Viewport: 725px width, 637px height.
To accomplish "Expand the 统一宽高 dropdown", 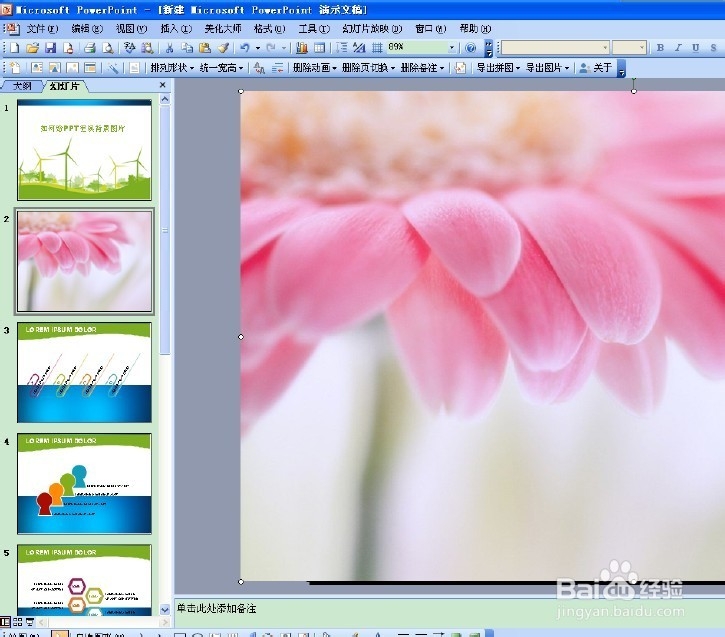I will (241, 68).
